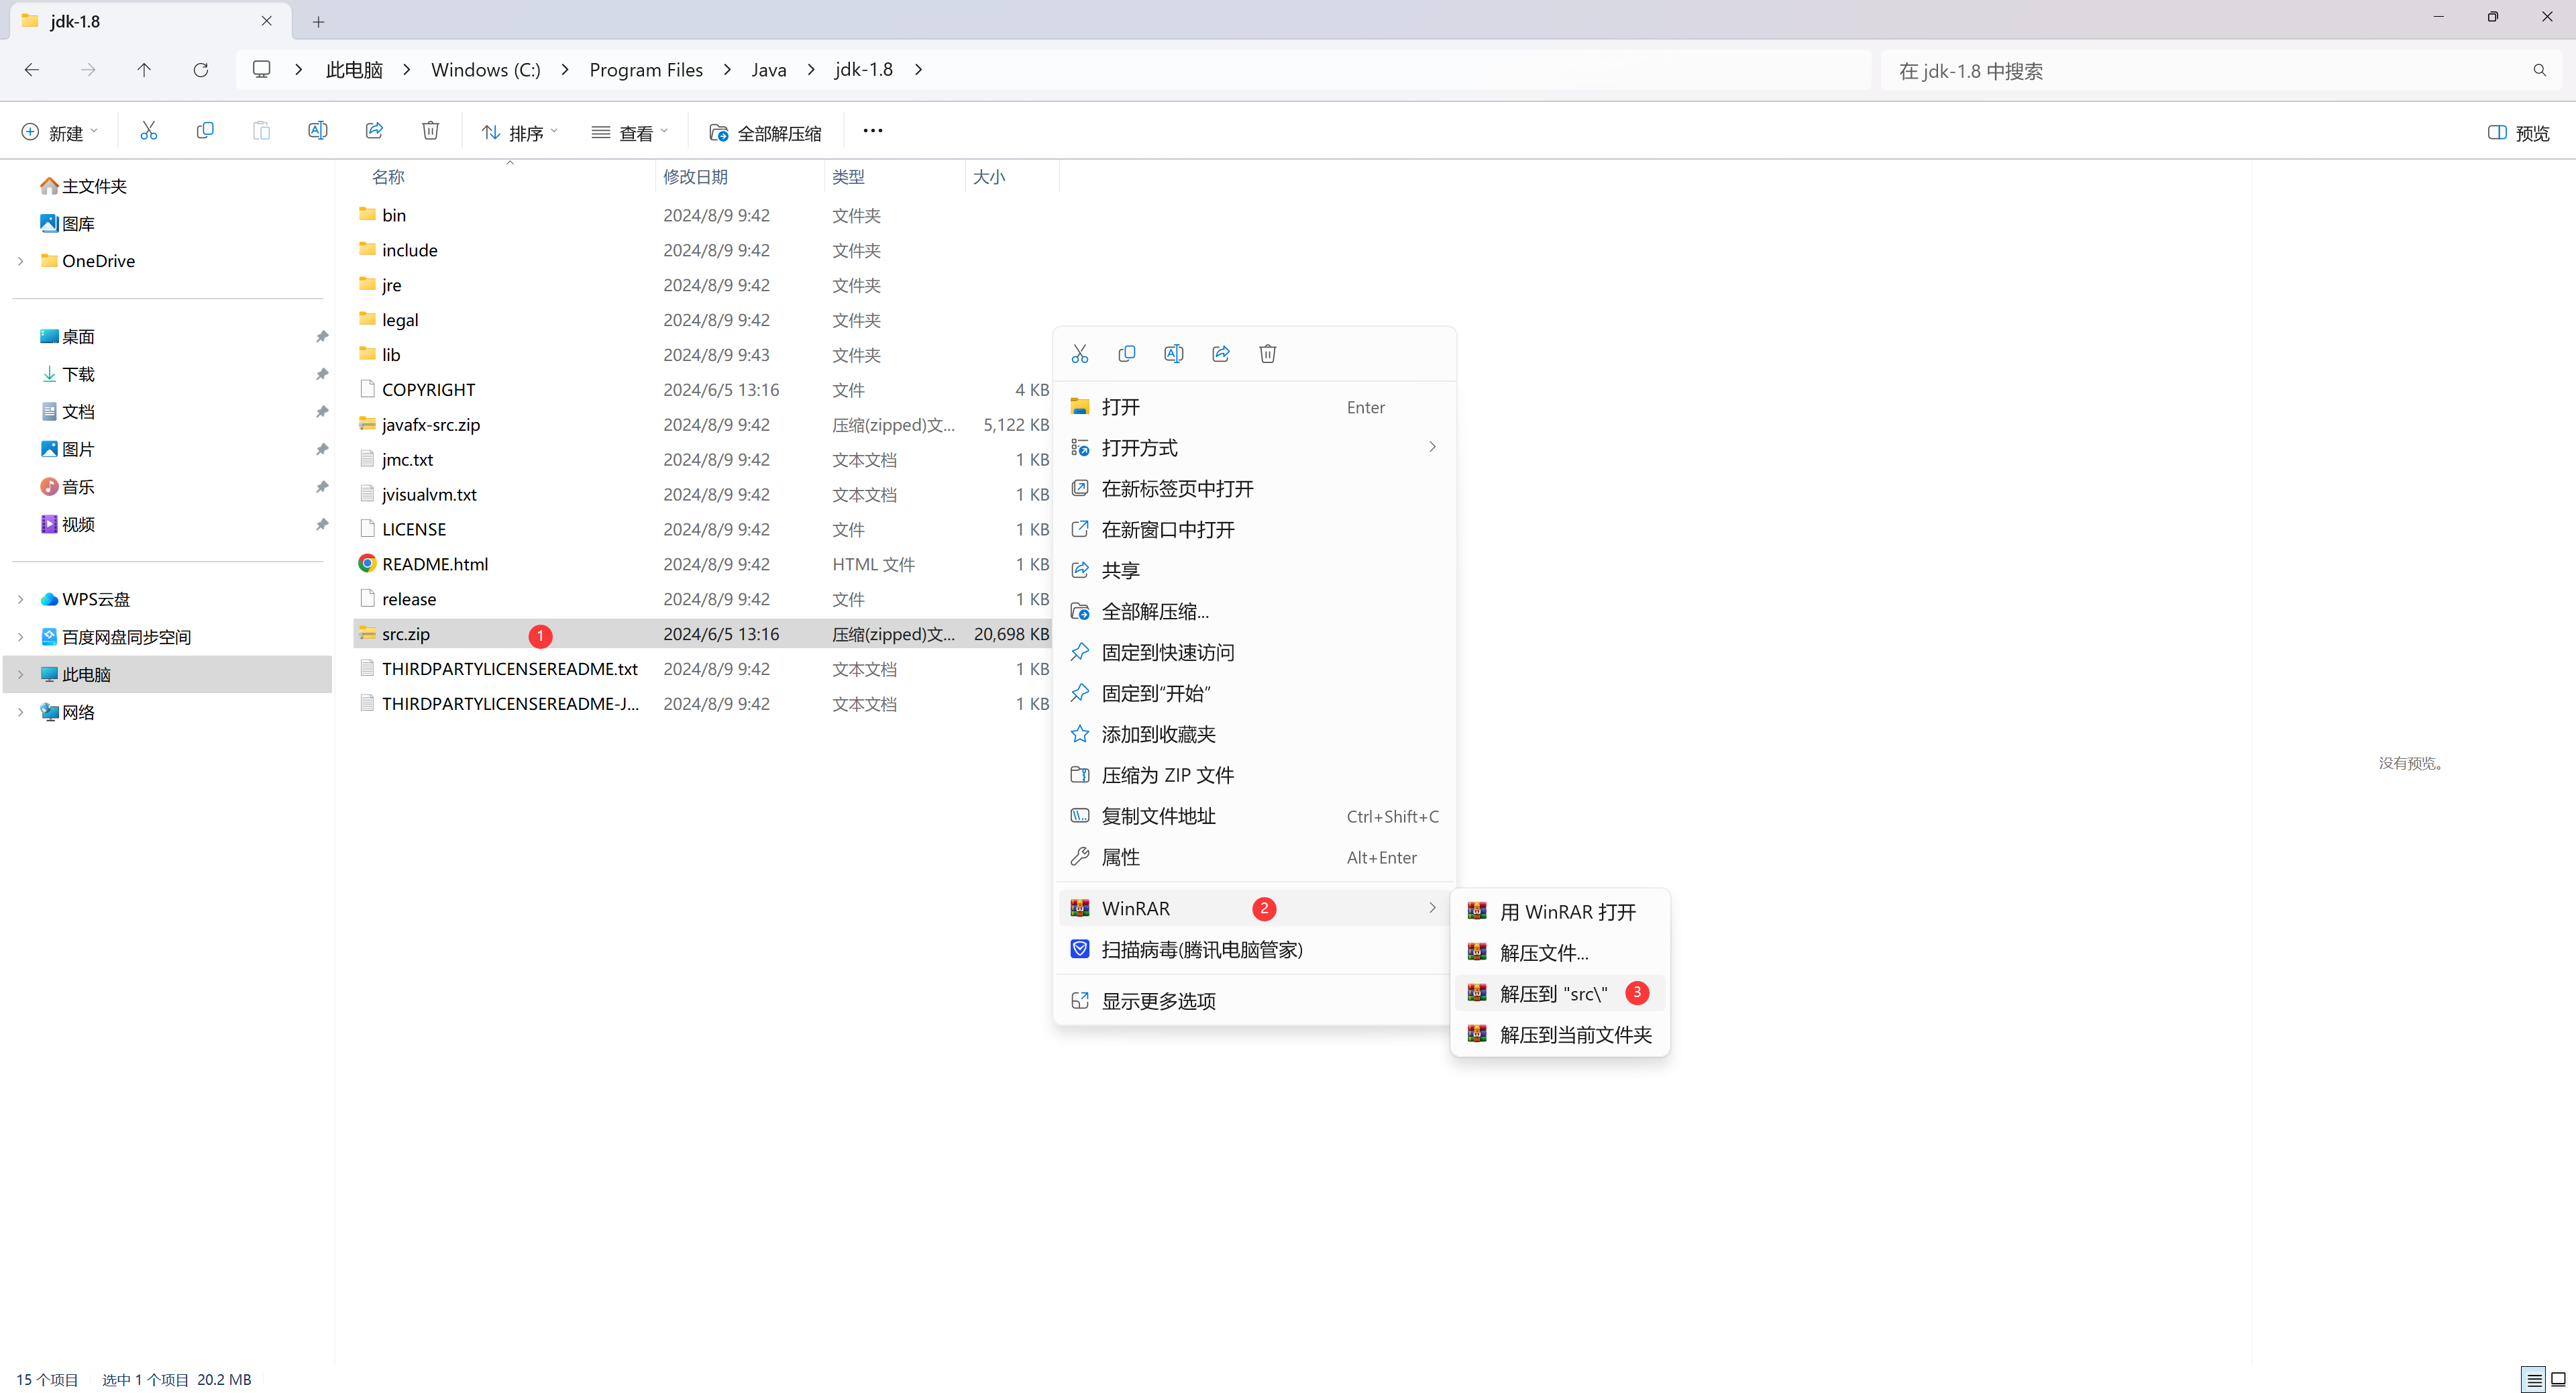This screenshot has height=1393, width=2576.
Task: Click the 全部解压缩 toolbar button
Action: [766, 132]
